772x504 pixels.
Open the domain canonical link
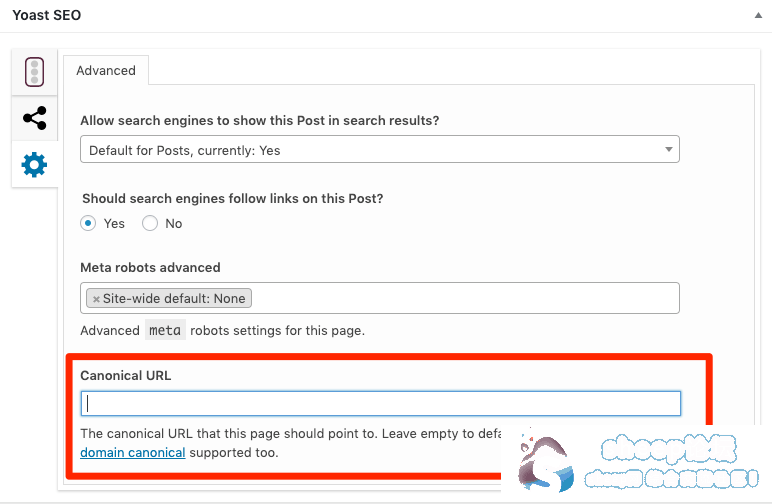(x=132, y=452)
